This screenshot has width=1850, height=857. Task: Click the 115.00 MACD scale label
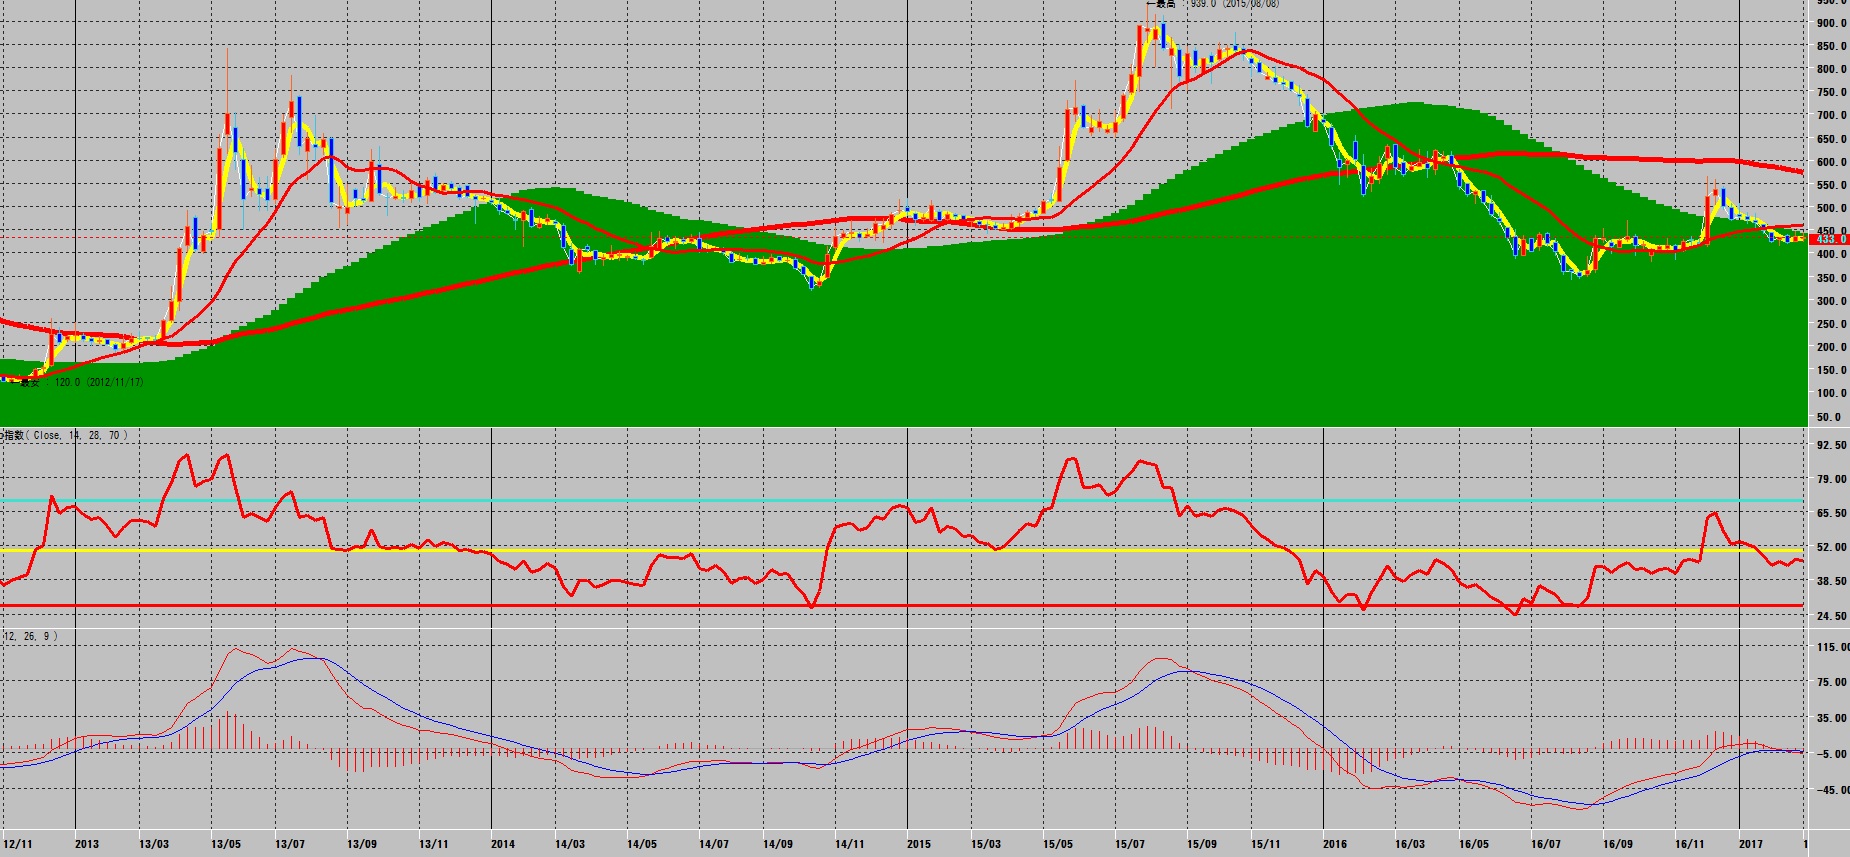click(1832, 647)
